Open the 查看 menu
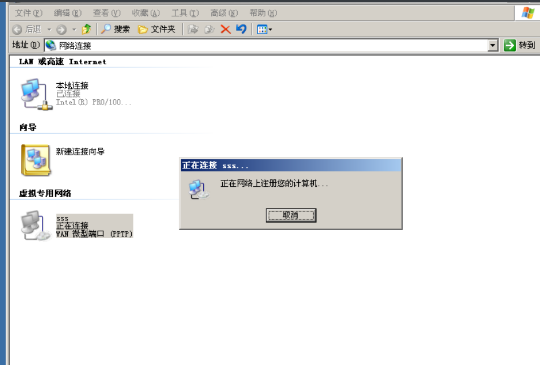540x365 pixels. [x=107, y=13]
